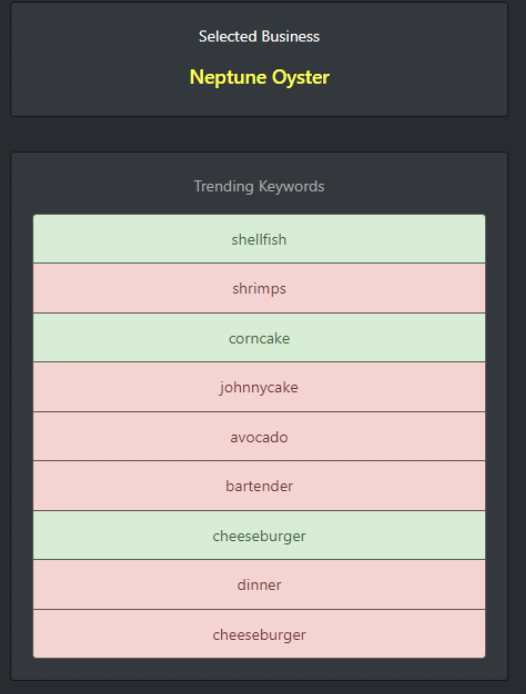Click the red keyword directly above corncake
This screenshot has height=694, width=526.
click(259, 288)
